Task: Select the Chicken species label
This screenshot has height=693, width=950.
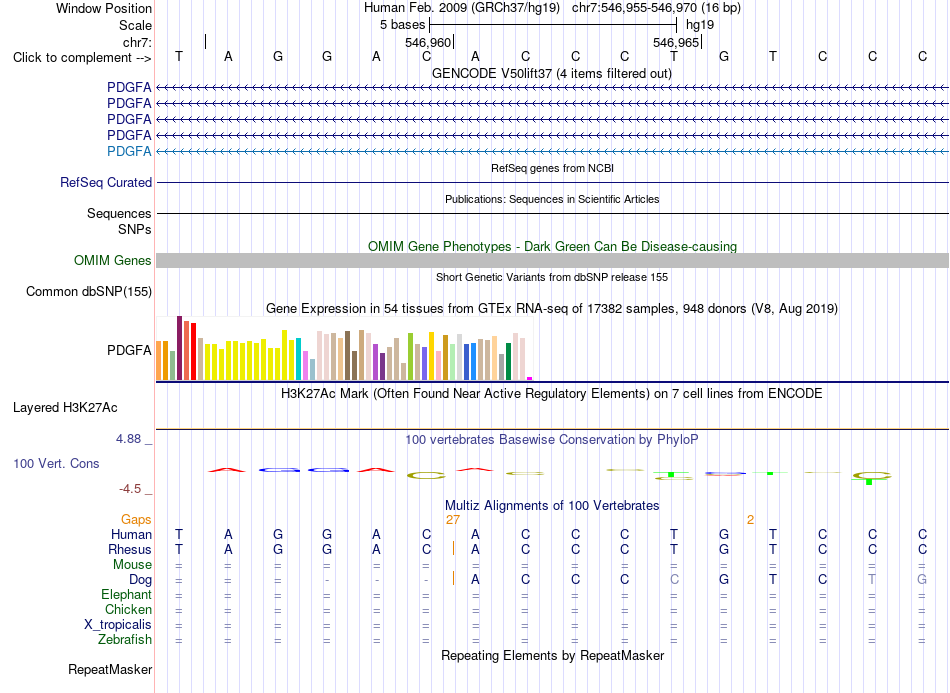Action: (x=128, y=609)
